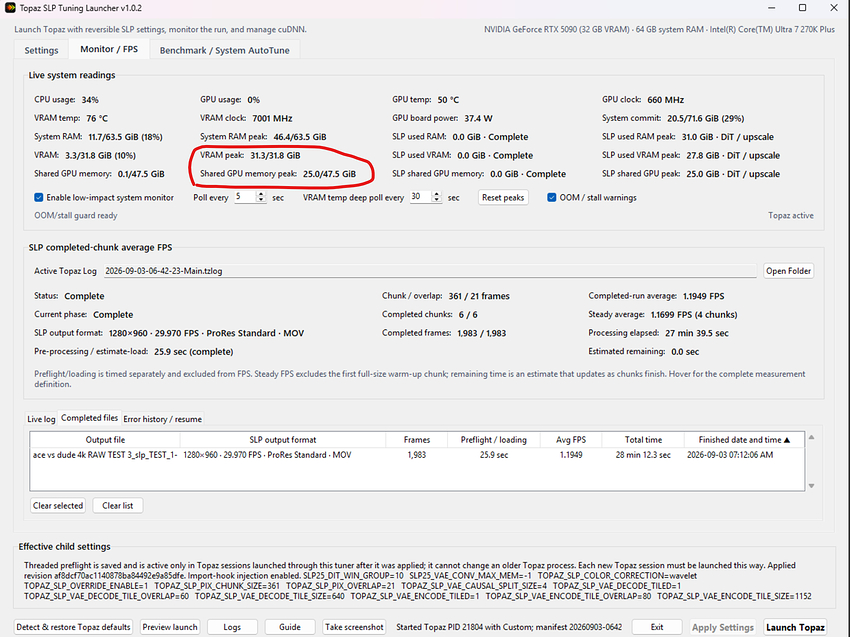Sort by the Output file column header
Viewport: 850px width, 637px height.
[x=105, y=440]
